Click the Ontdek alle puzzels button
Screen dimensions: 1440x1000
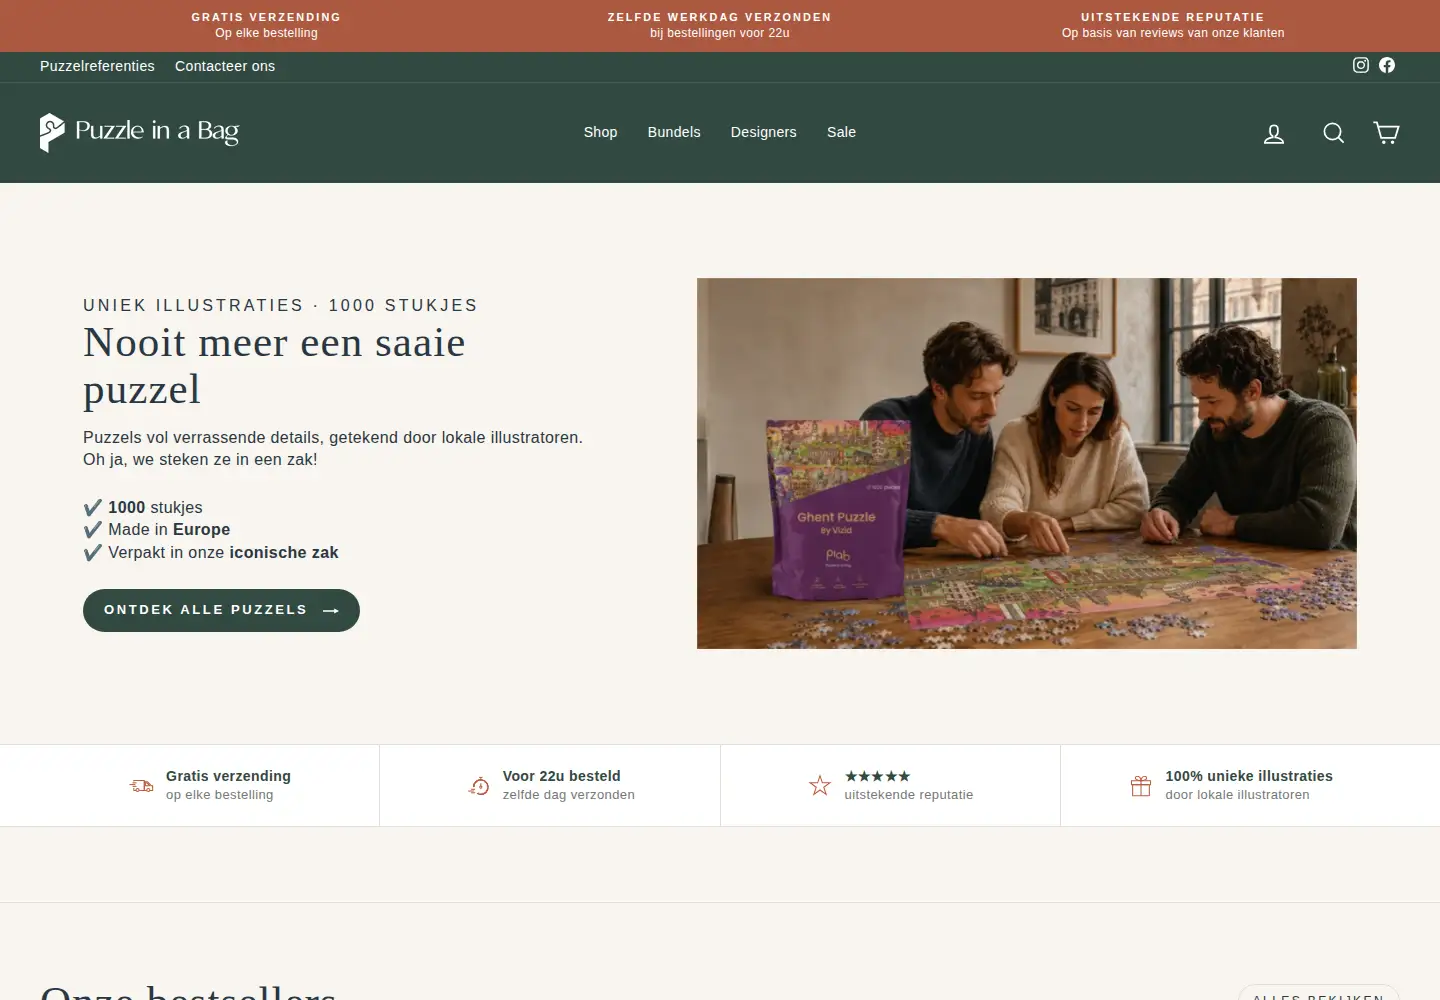coord(221,610)
